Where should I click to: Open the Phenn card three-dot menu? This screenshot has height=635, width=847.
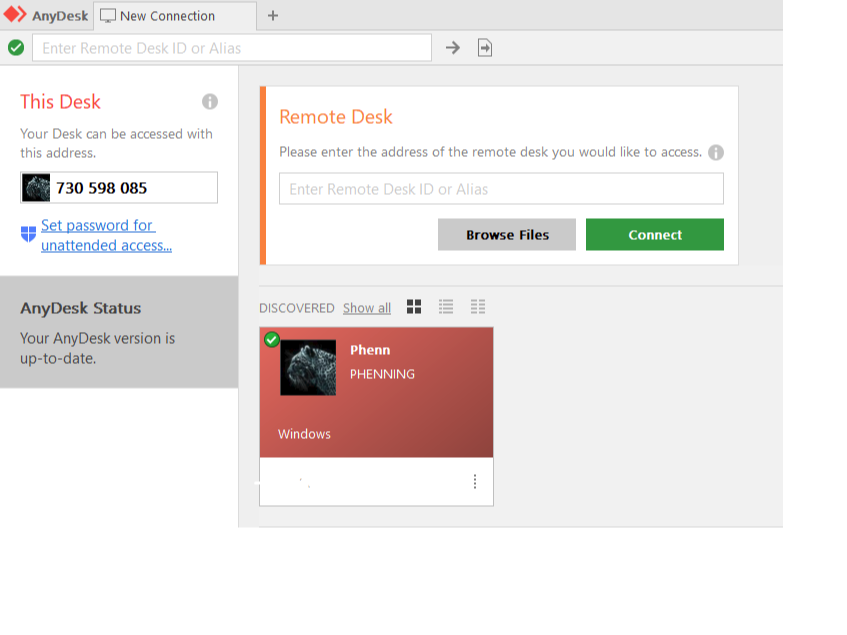point(475,482)
